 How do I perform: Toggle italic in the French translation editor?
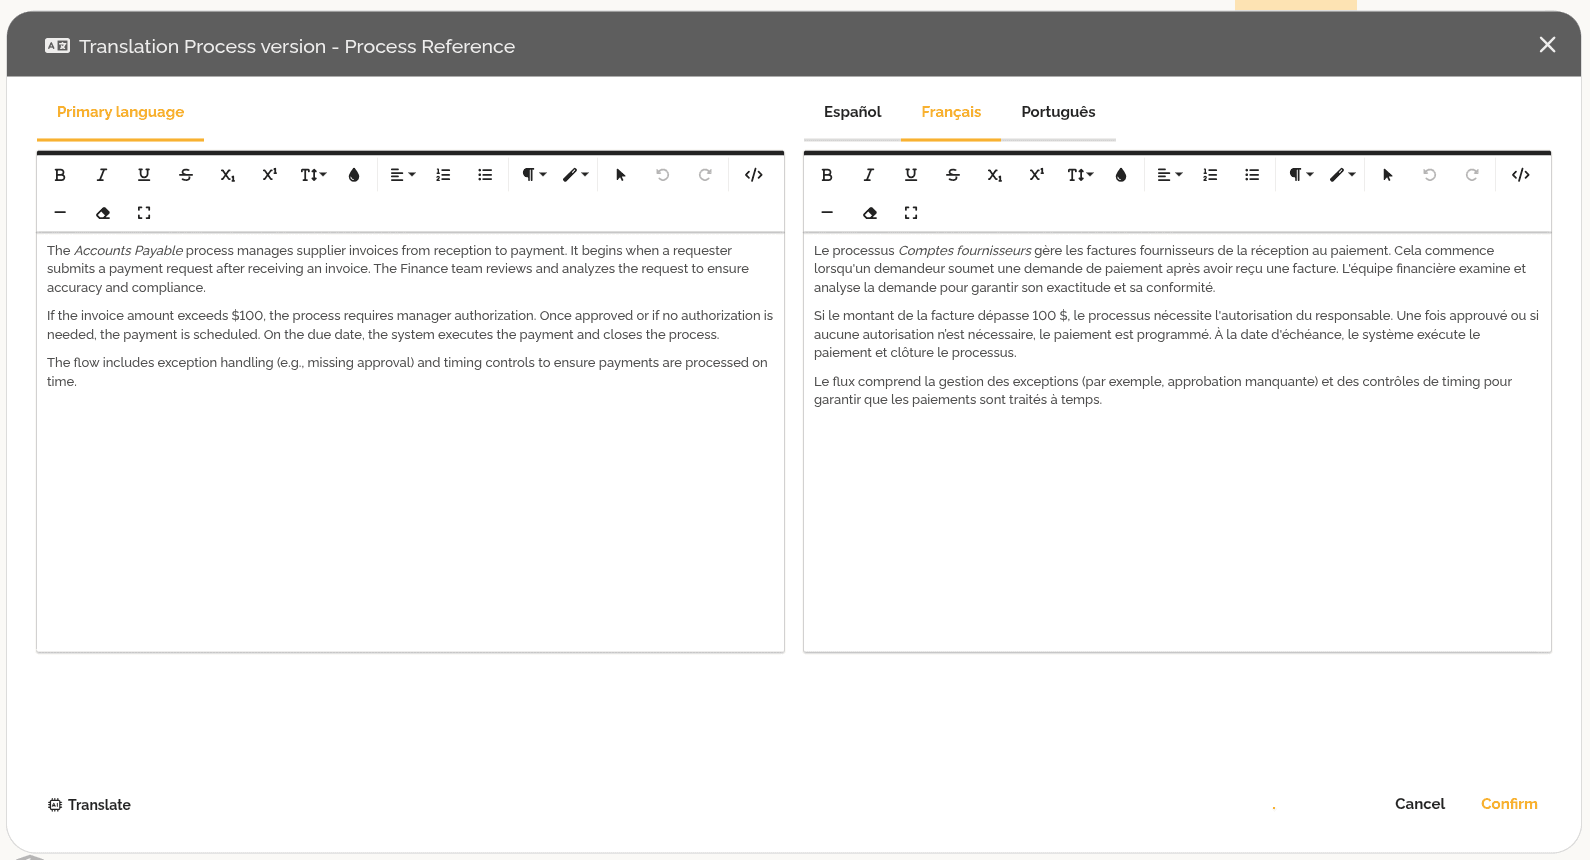pyautogui.click(x=868, y=175)
